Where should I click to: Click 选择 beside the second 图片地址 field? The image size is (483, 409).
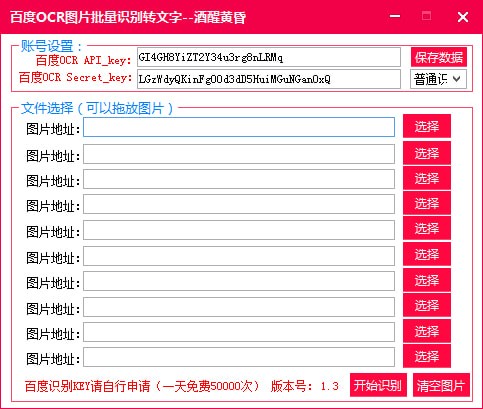click(x=427, y=153)
